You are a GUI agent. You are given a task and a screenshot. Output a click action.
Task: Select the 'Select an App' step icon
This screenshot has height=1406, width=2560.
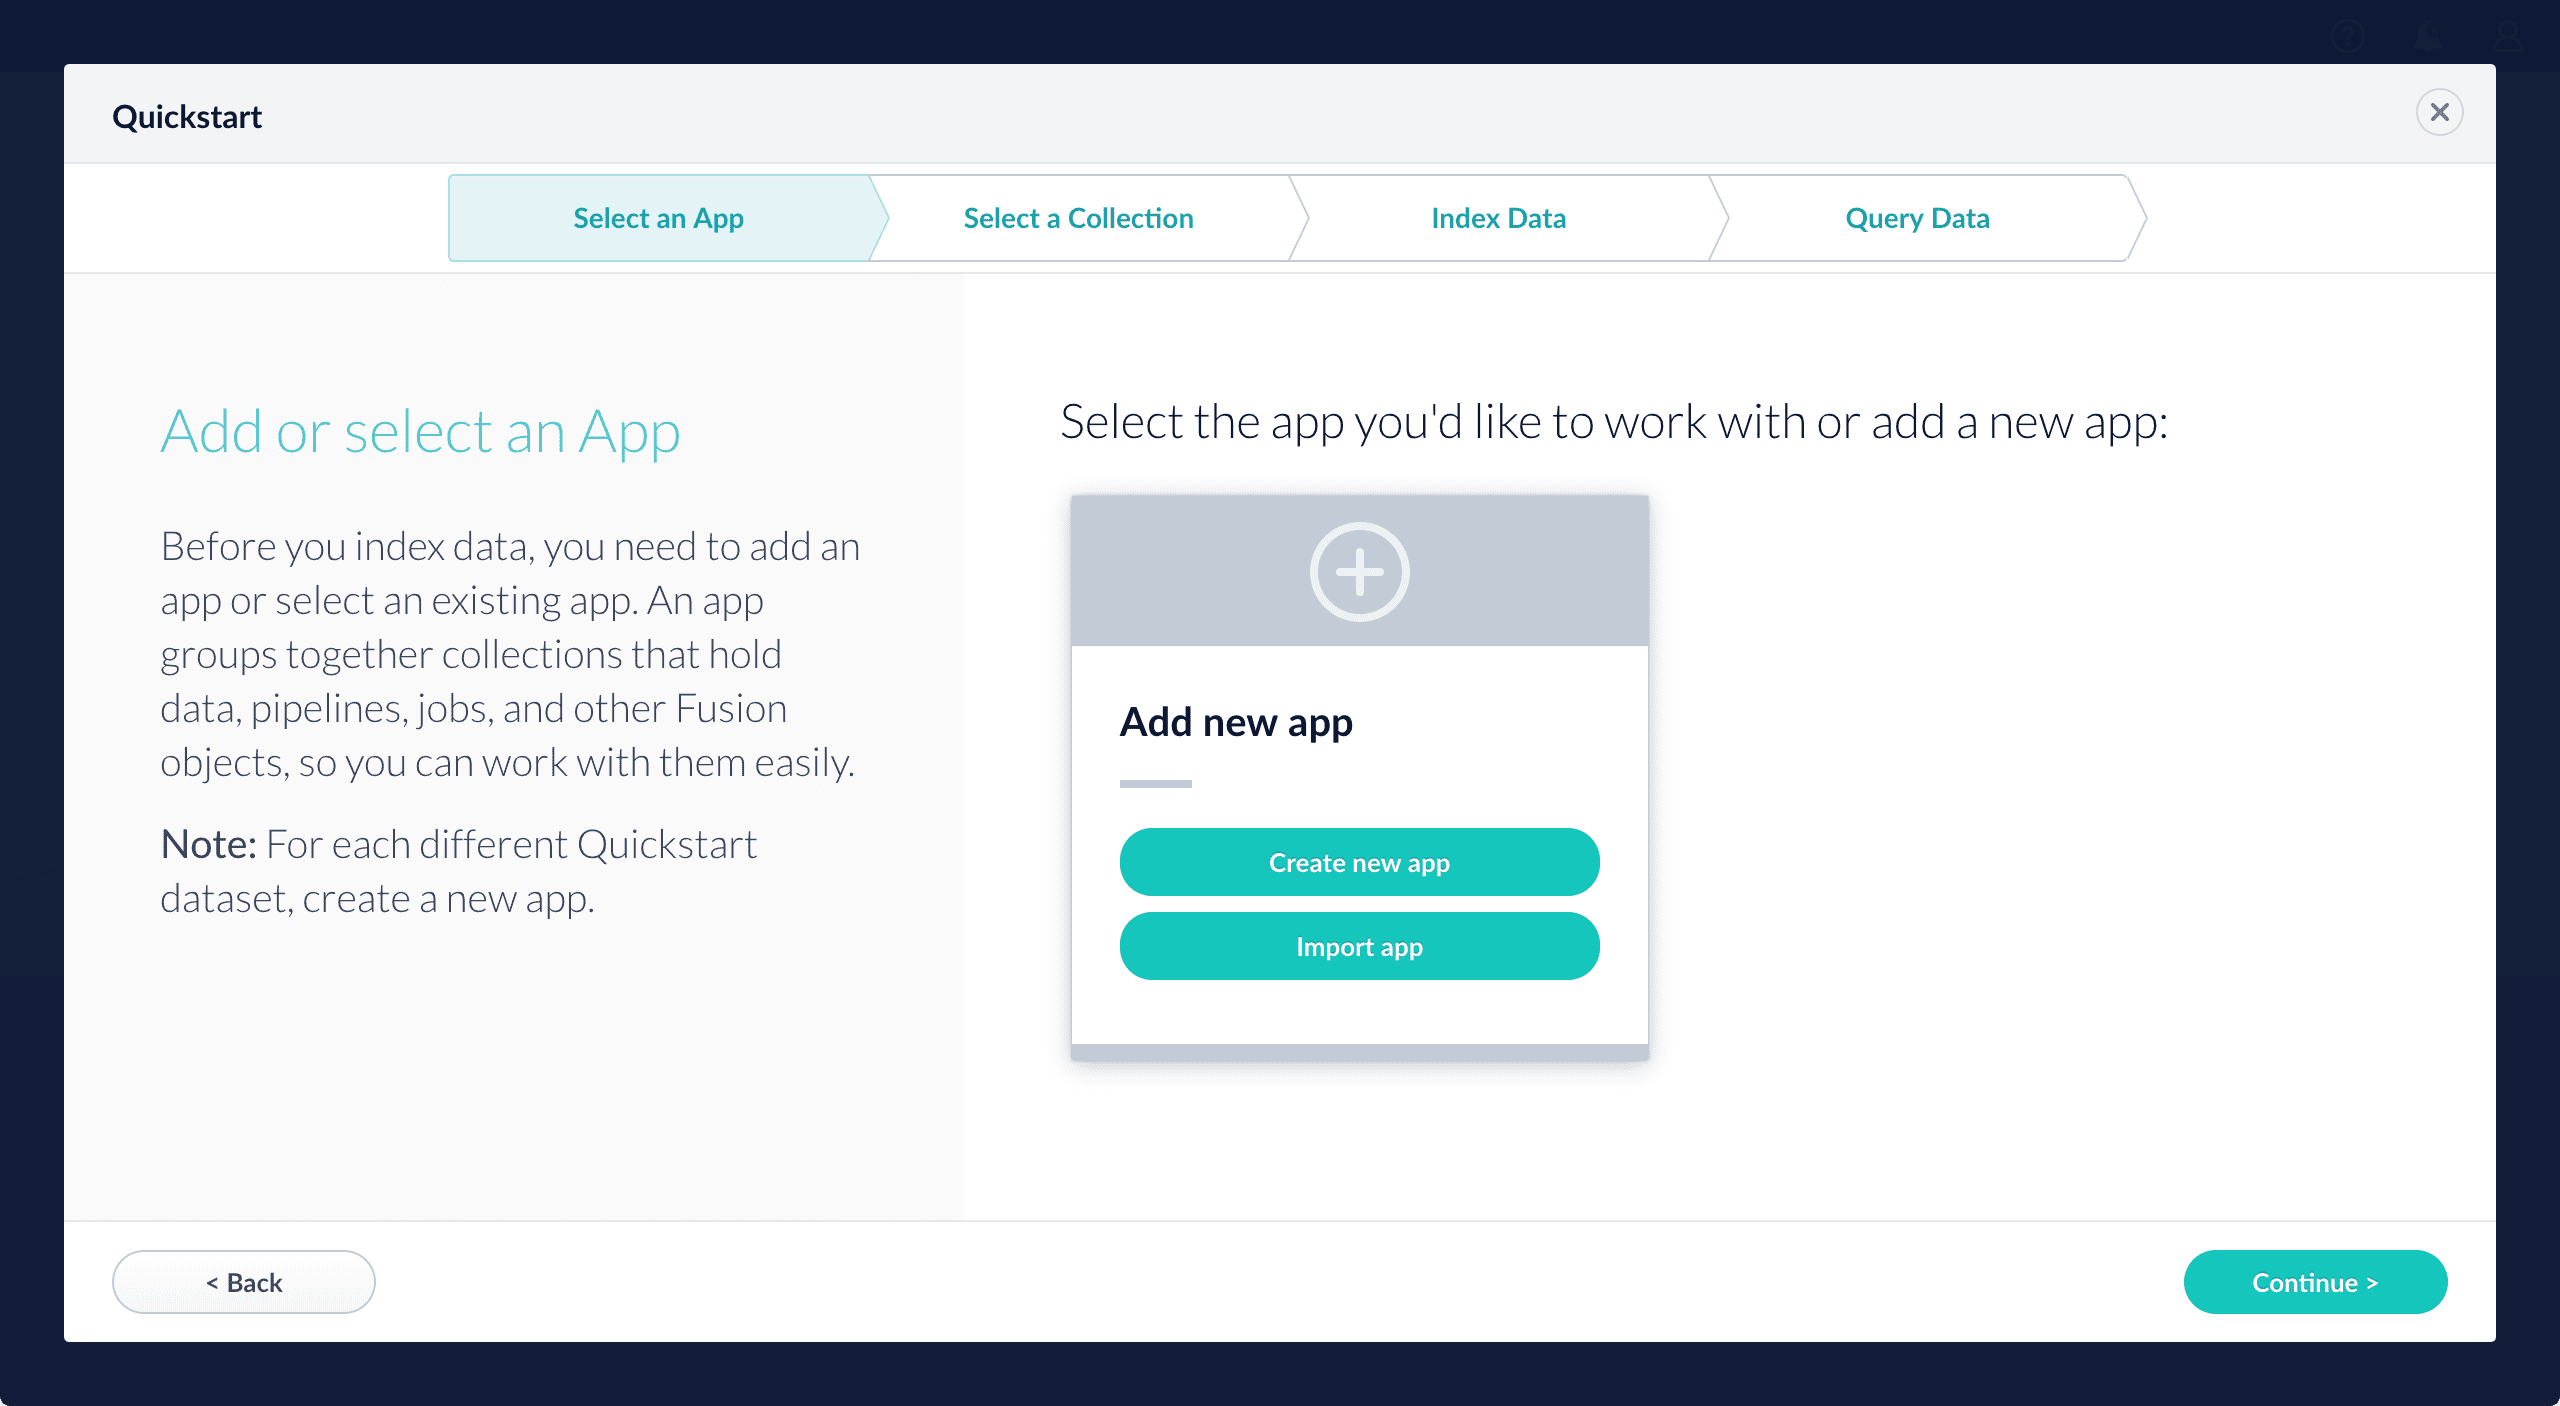coord(659,218)
